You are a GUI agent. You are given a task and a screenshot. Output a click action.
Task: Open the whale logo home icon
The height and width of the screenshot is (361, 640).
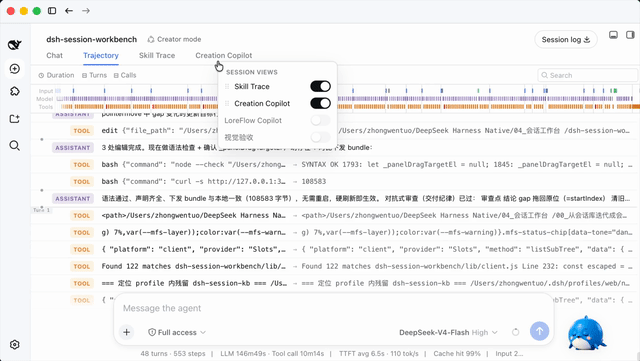point(15,45)
